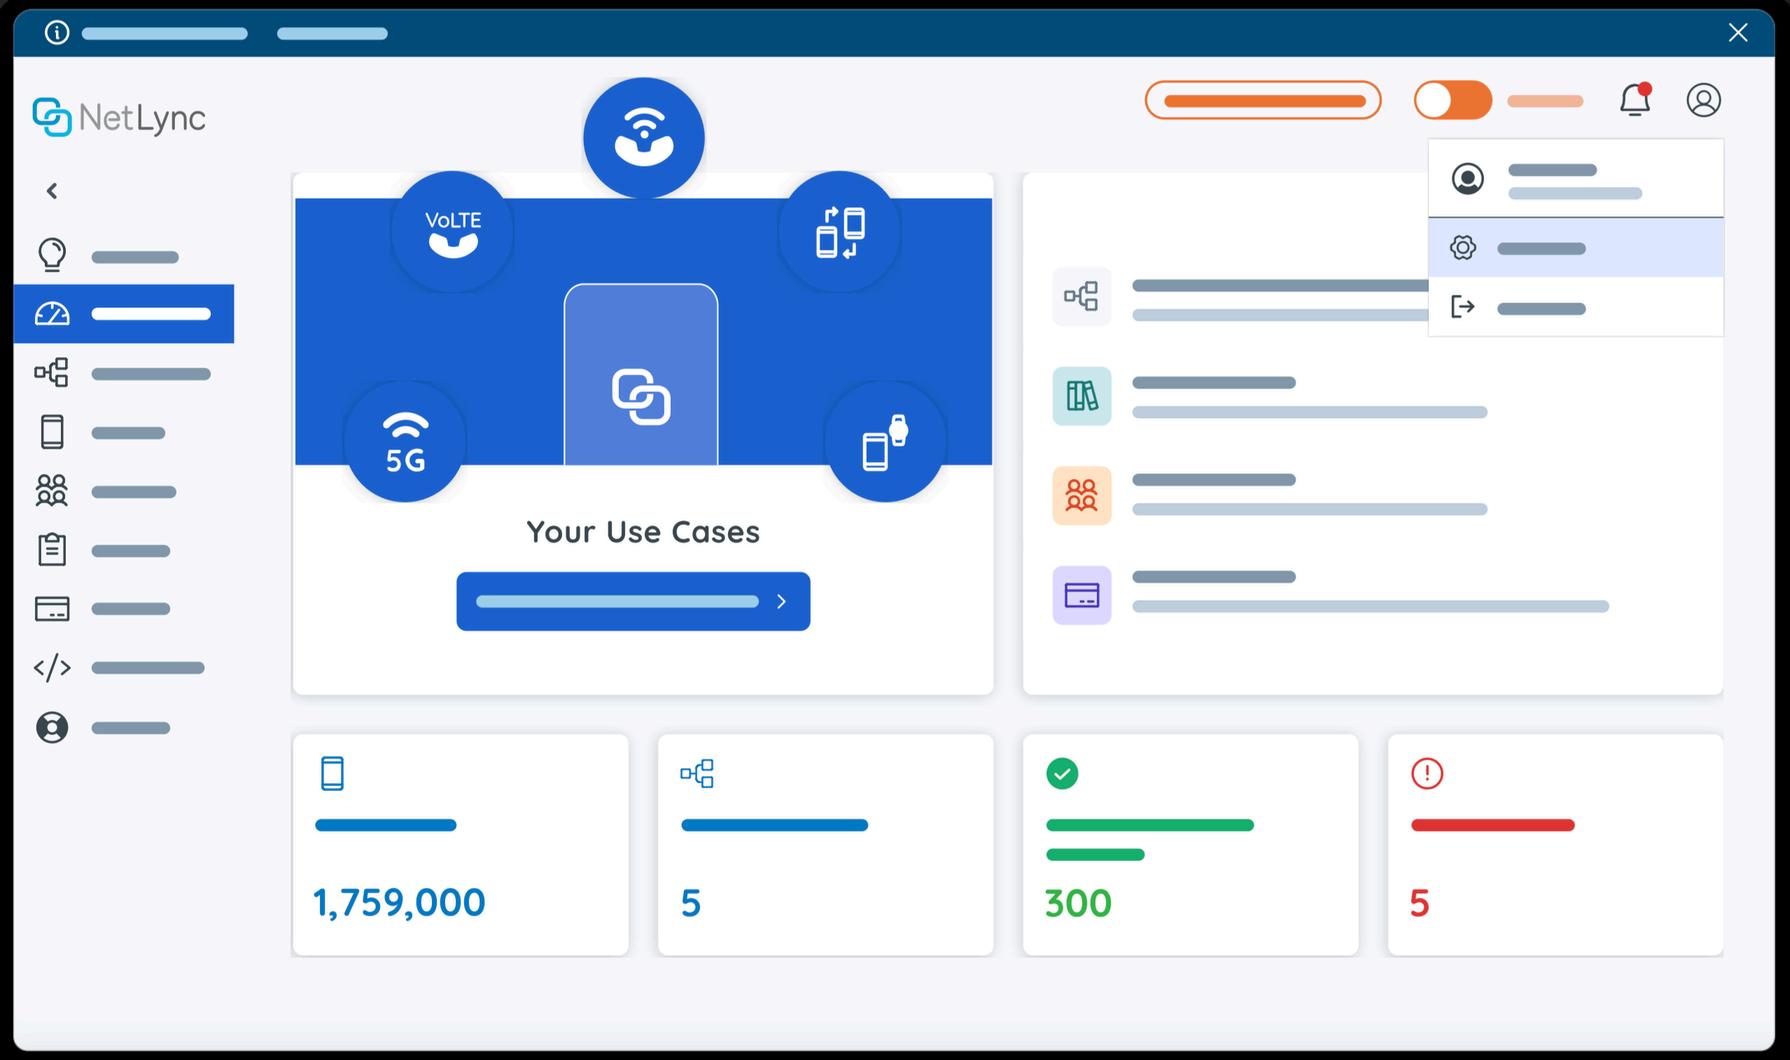The image size is (1790, 1060).
Task: Click the orange outlined header button
Action: [1263, 100]
